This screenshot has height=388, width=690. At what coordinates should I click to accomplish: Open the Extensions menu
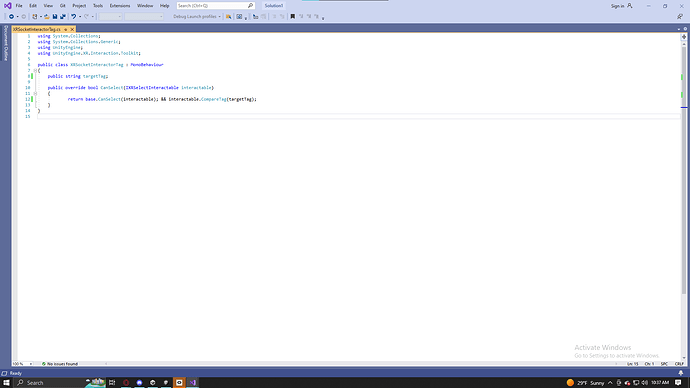pyautogui.click(x=120, y=6)
